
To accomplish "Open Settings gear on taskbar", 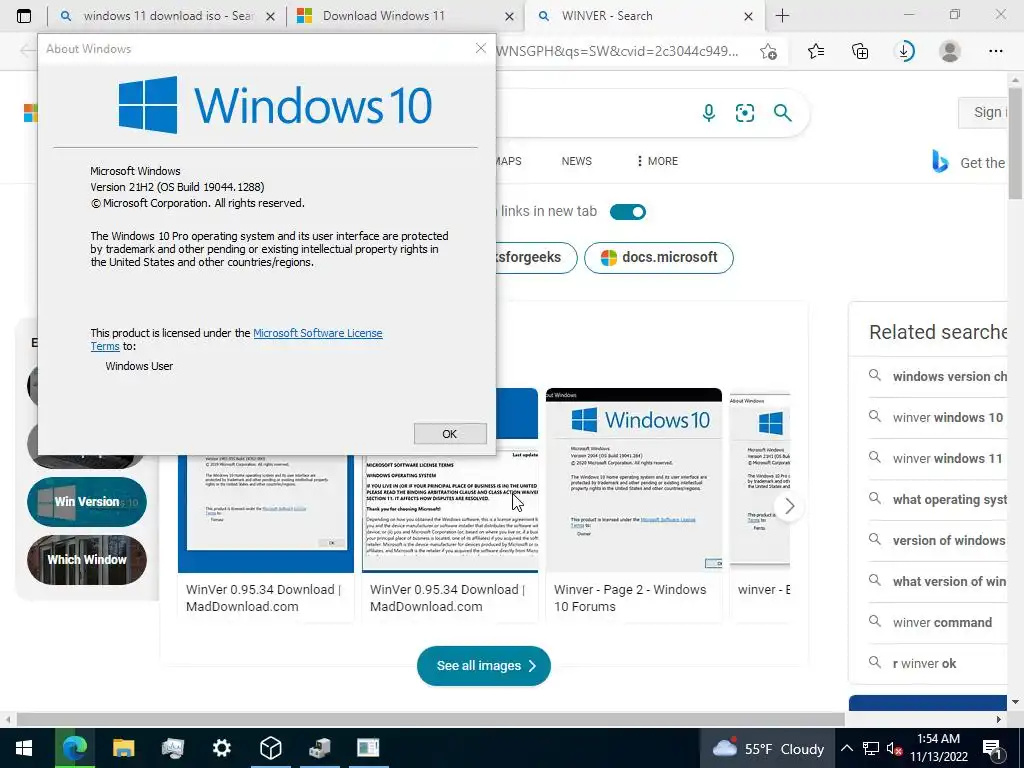I will [x=221, y=748].
